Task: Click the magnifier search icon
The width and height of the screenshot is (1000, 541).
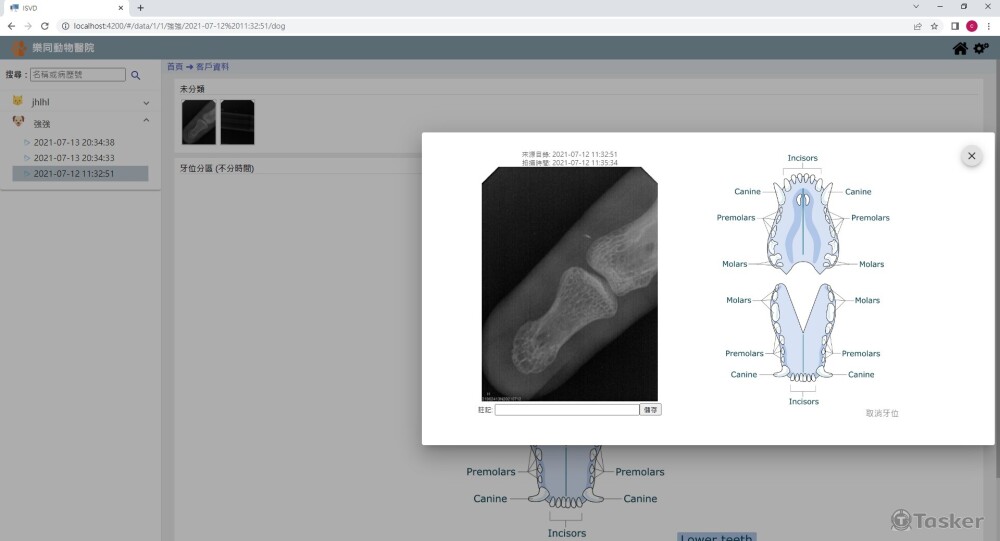Action: click(x=136, y=75)
